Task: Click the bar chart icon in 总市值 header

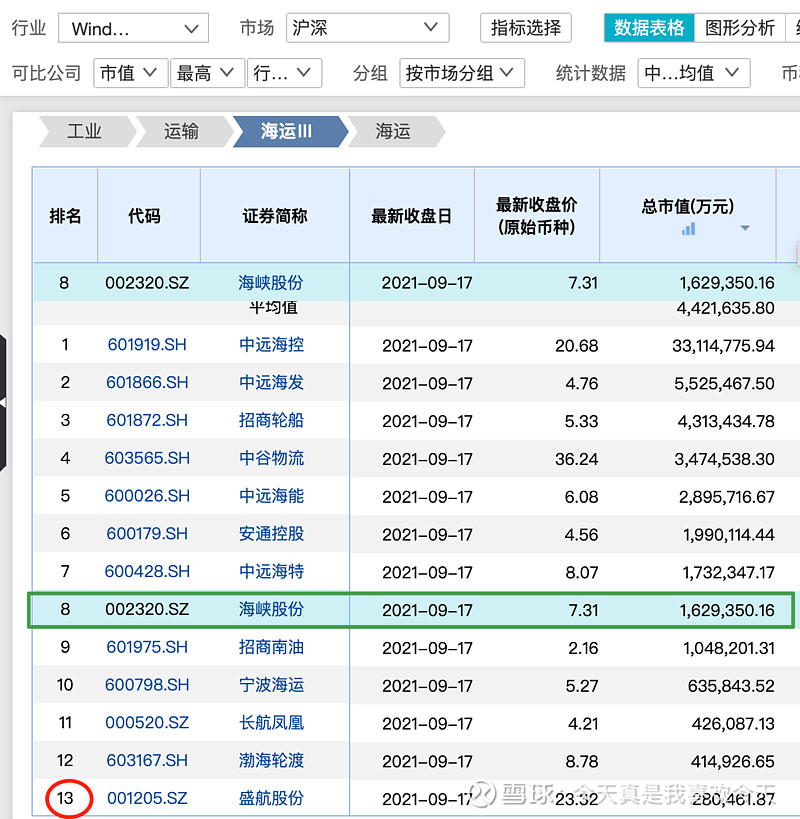Action: pos(687,229)
